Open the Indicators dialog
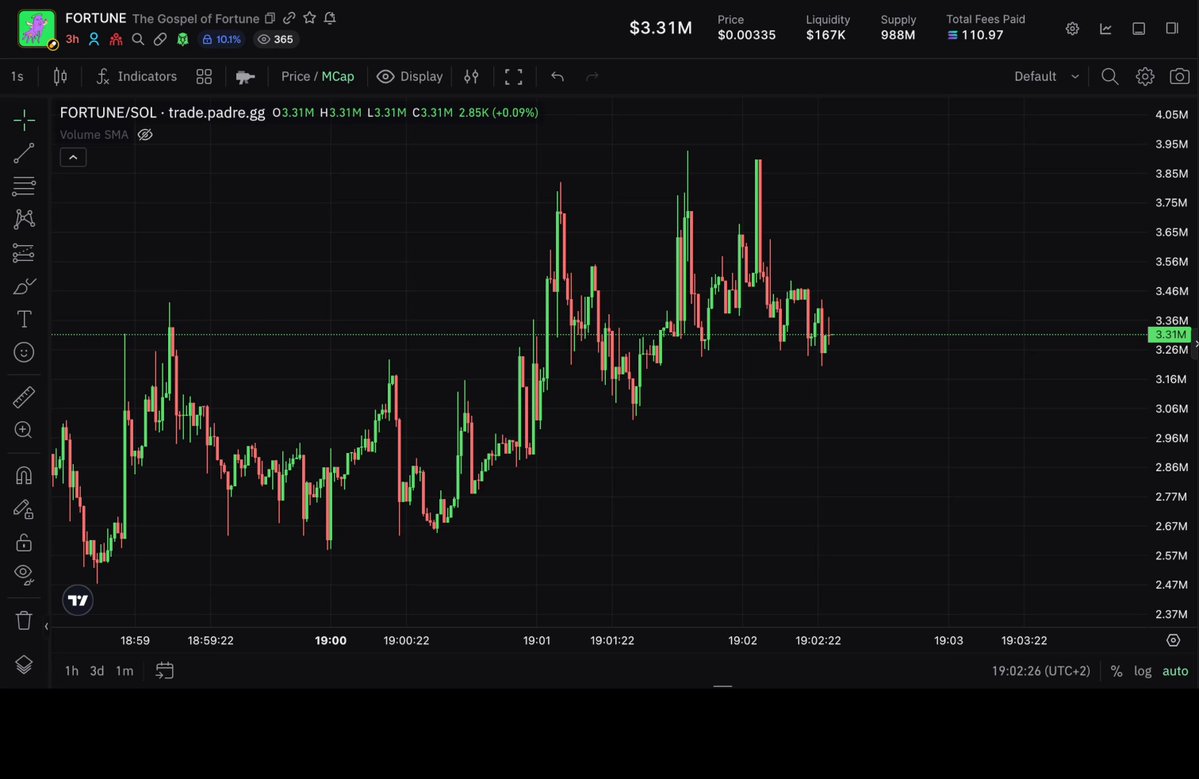 tap(136, 76)
